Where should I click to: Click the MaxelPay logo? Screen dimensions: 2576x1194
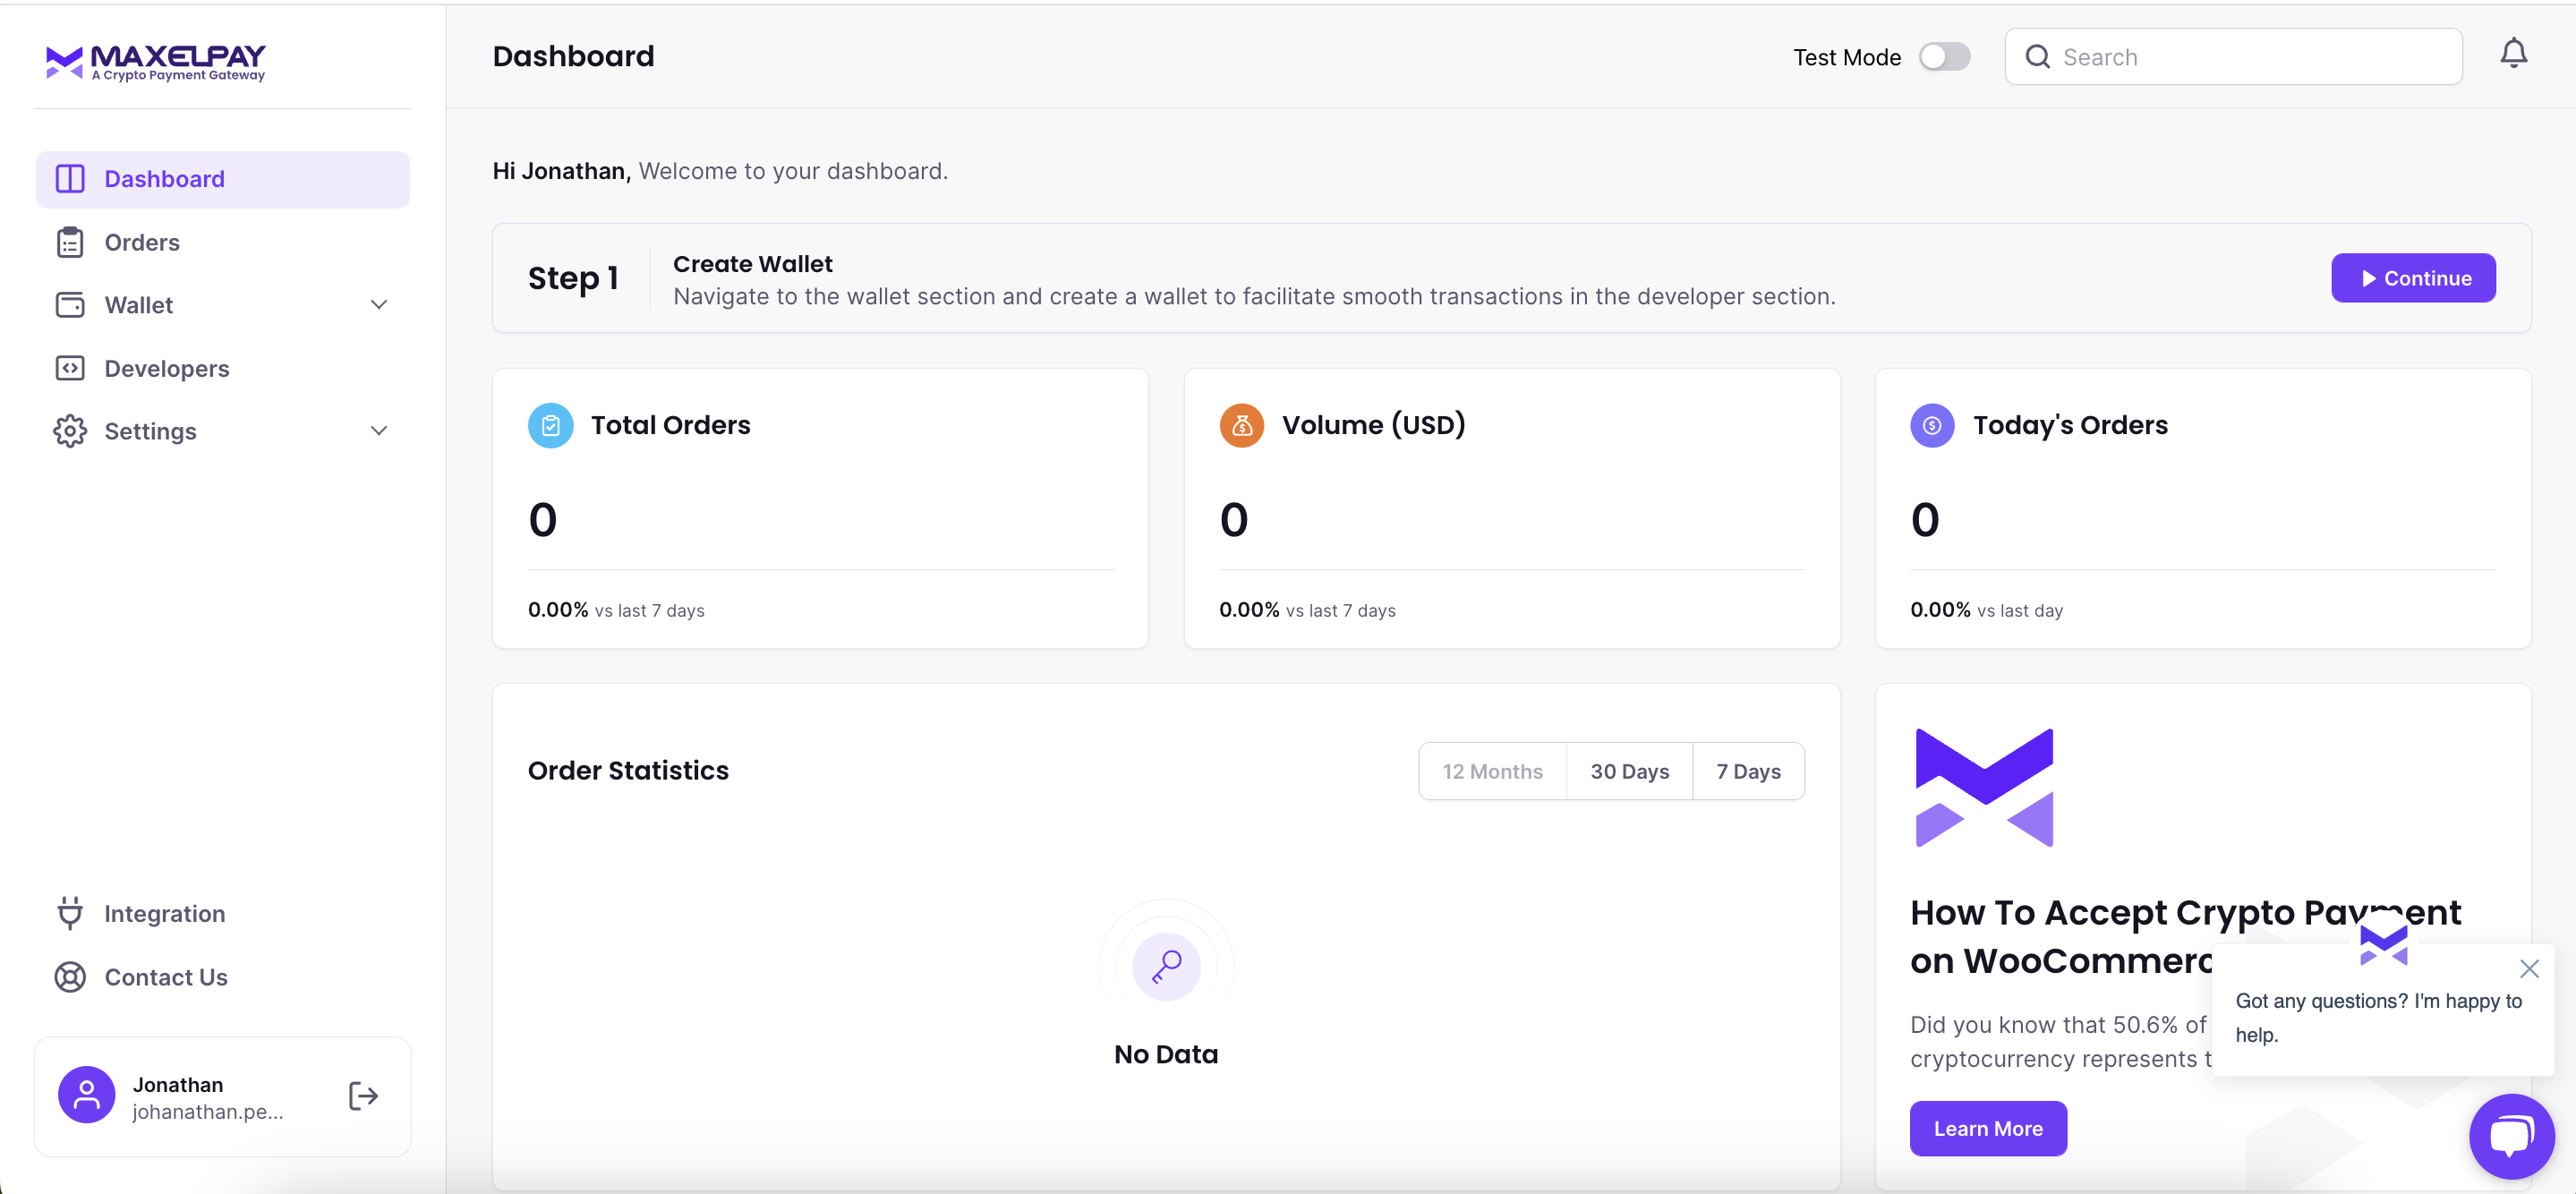tap(156, 63)
